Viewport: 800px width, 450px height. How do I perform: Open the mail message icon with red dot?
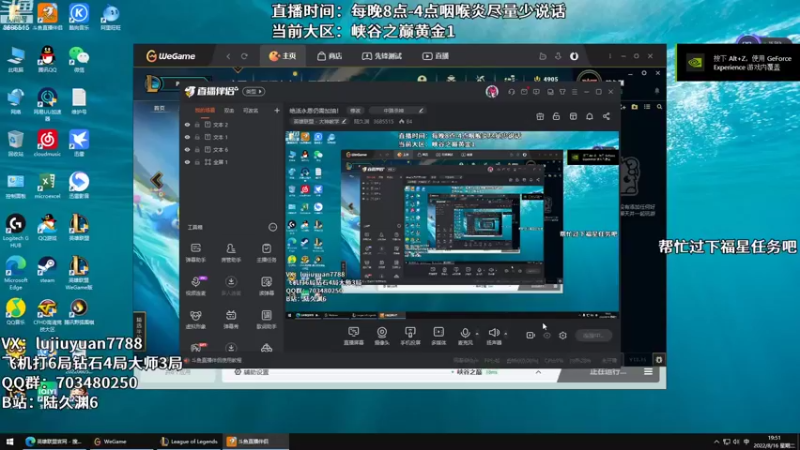point(524,92)
